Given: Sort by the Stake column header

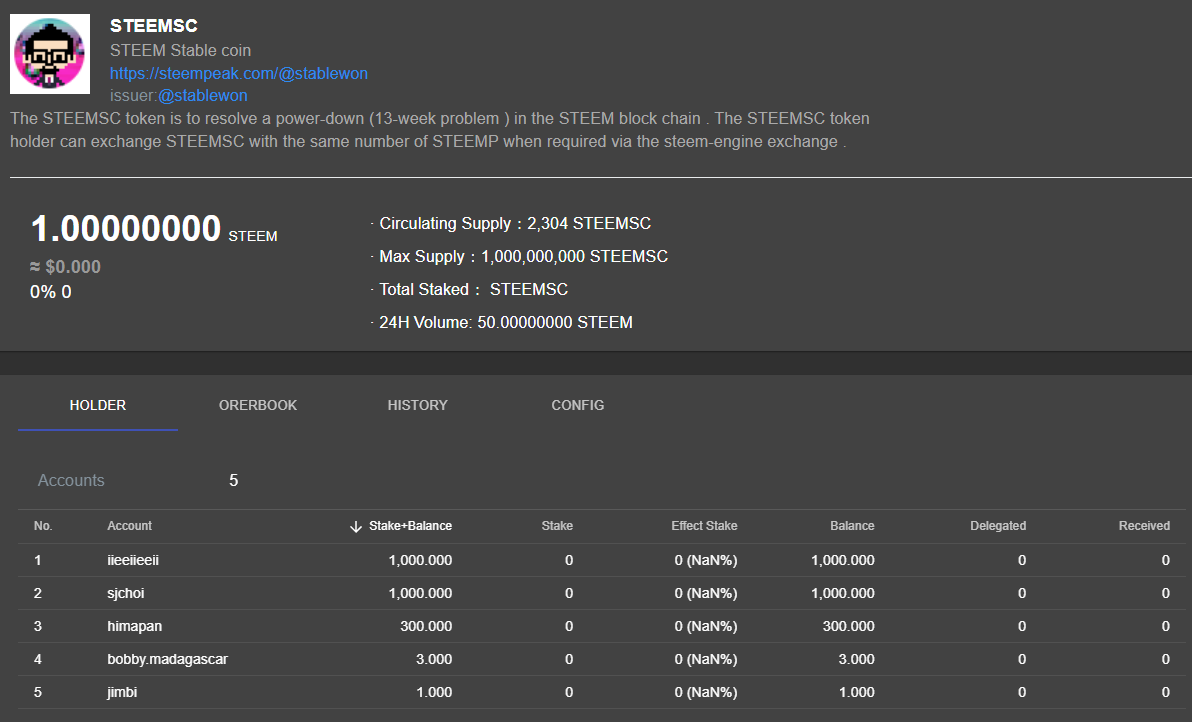Looking at the screenshot, I should [557, 526].
